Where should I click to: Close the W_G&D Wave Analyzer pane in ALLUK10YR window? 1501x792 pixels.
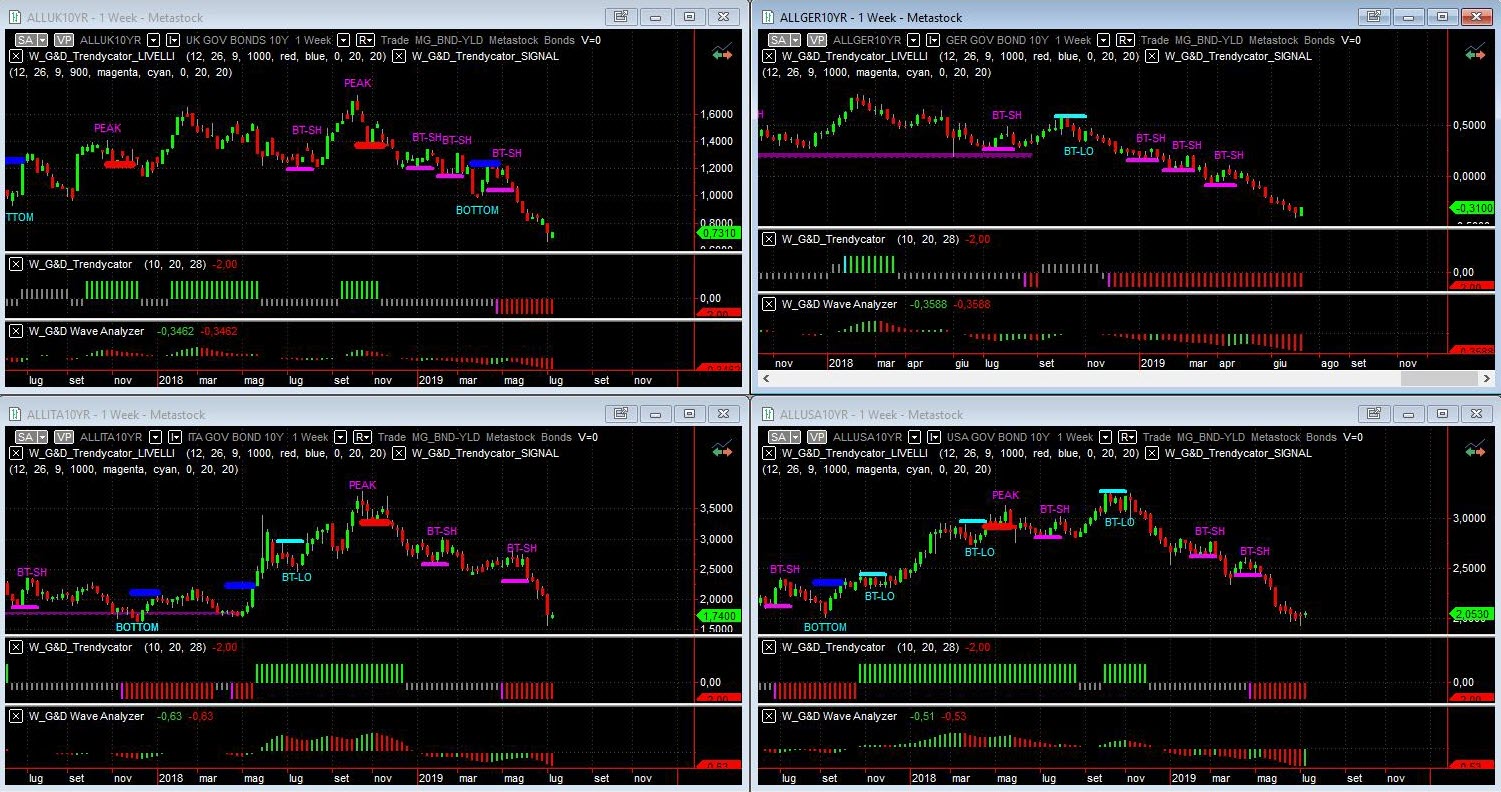click(16, 331)
